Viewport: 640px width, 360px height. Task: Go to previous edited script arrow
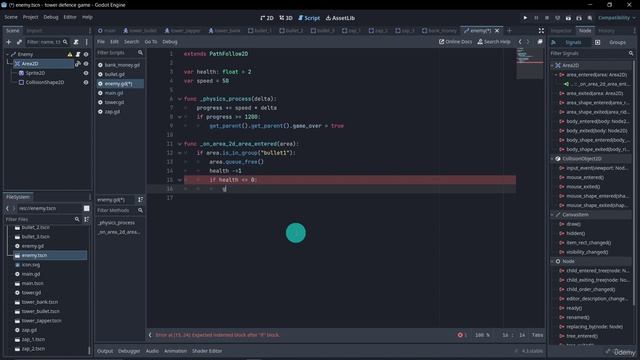pos(520,42)
